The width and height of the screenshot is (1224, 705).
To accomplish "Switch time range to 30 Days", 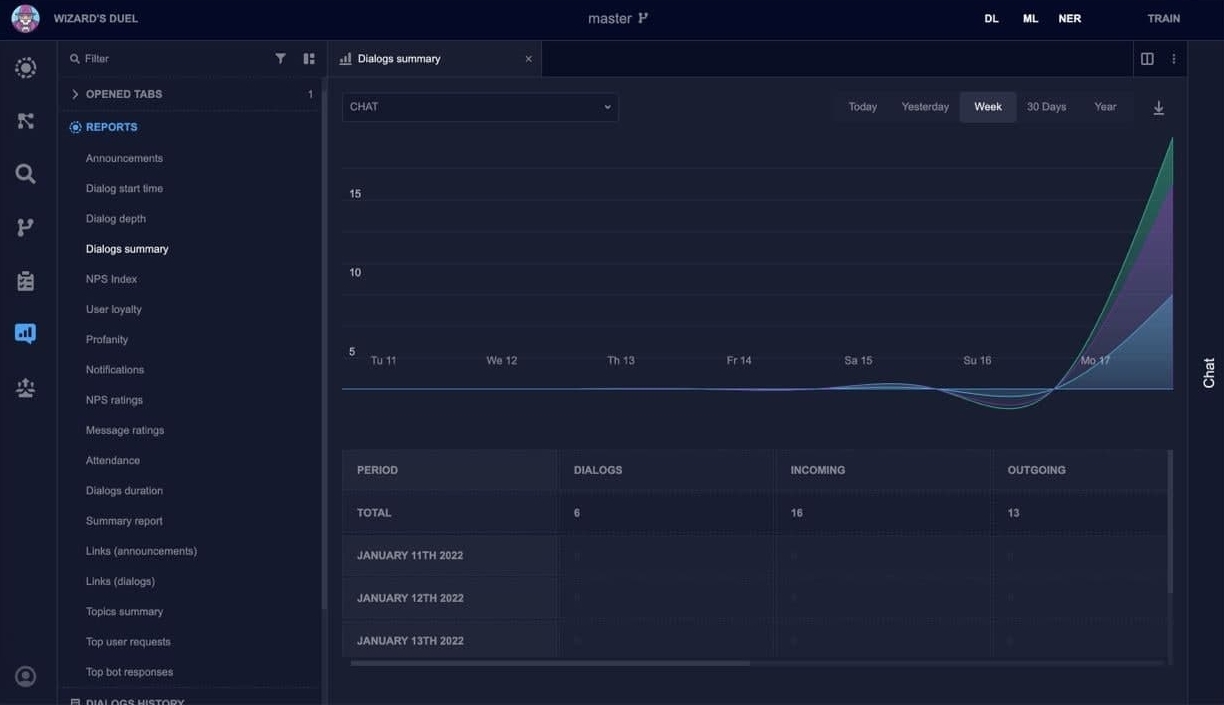I will 1046,107.
